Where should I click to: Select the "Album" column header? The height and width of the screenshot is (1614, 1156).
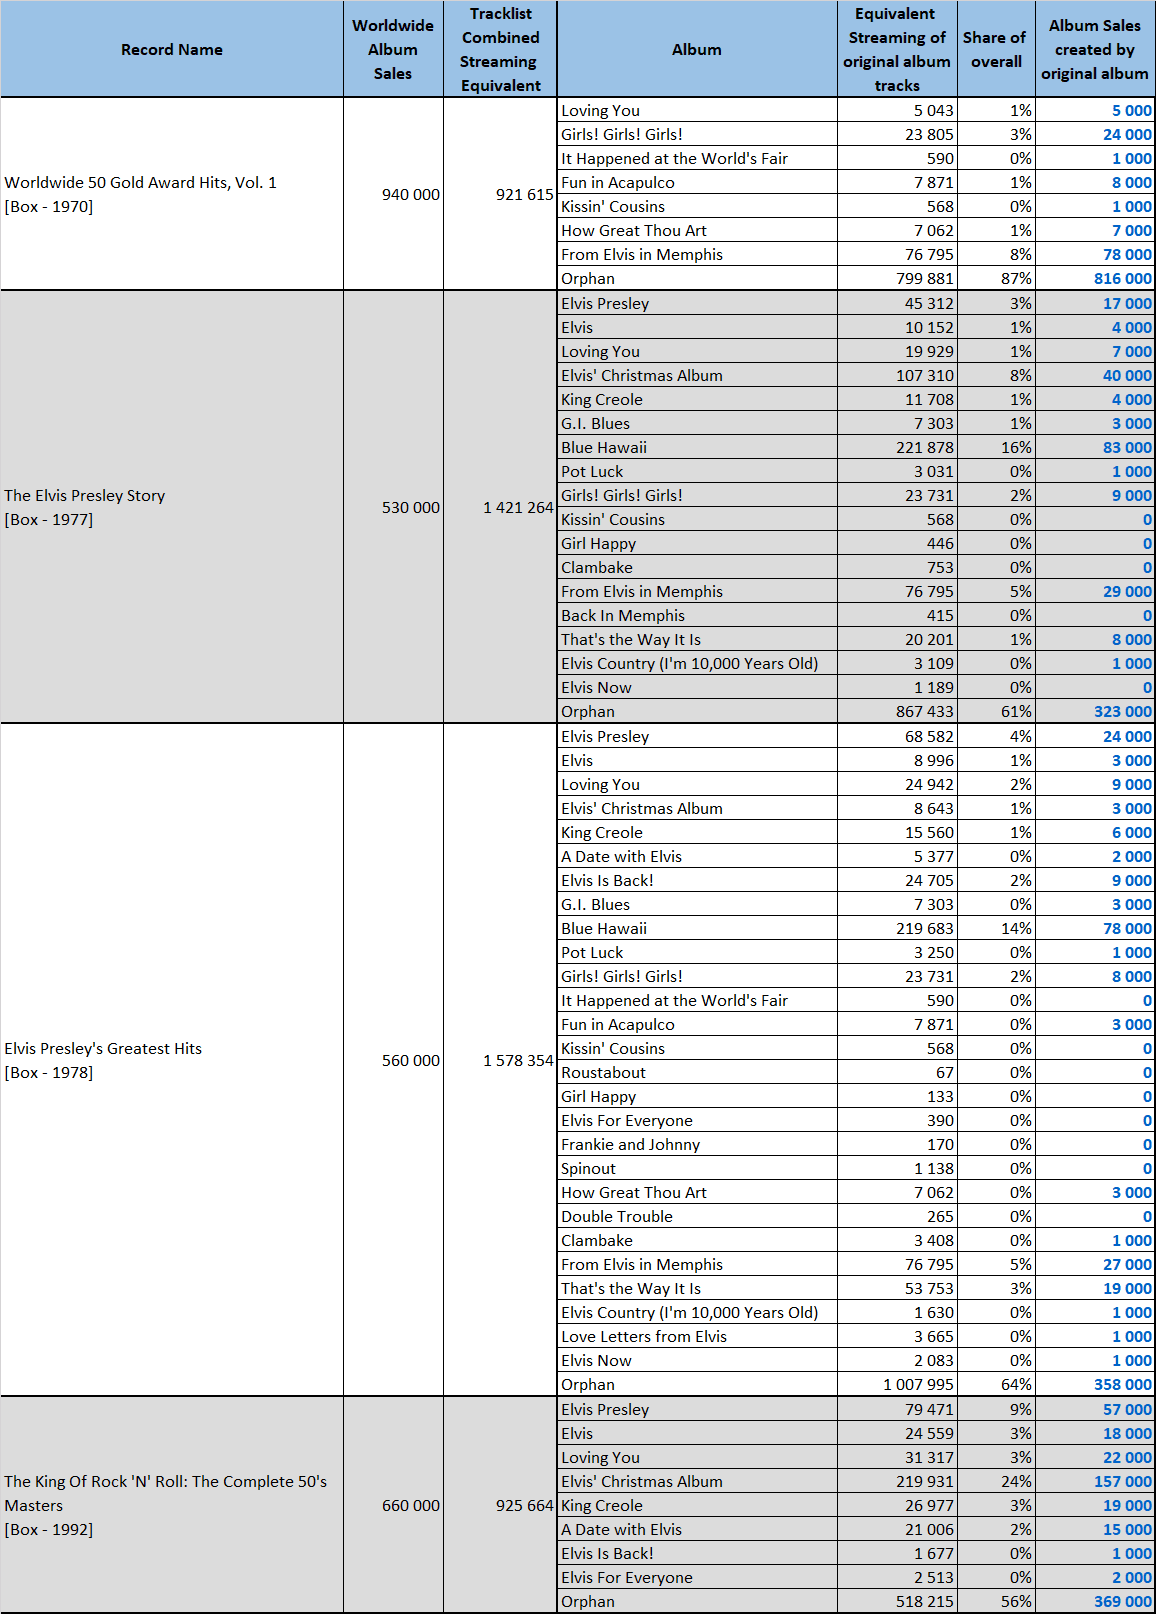point(697,49)
